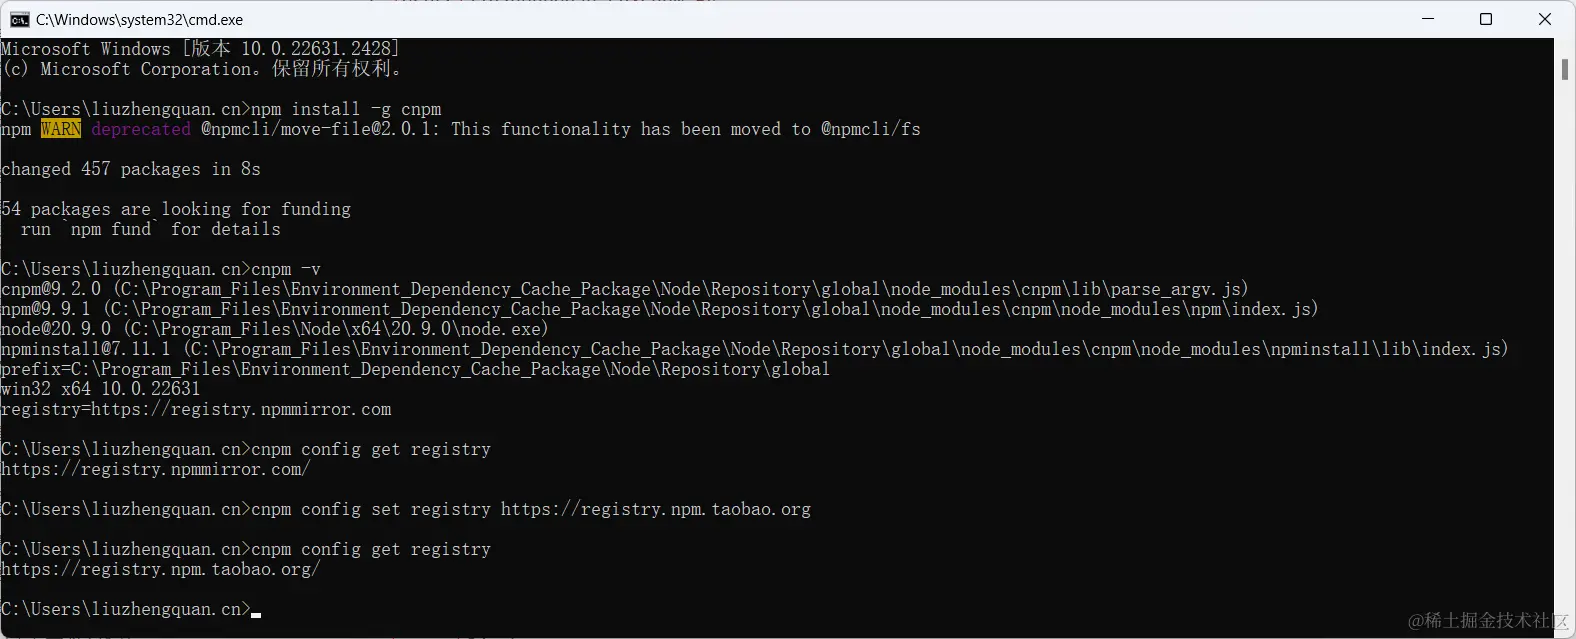
Task: Click the vertical scrollbar thumb
Action: [1565, 69]
